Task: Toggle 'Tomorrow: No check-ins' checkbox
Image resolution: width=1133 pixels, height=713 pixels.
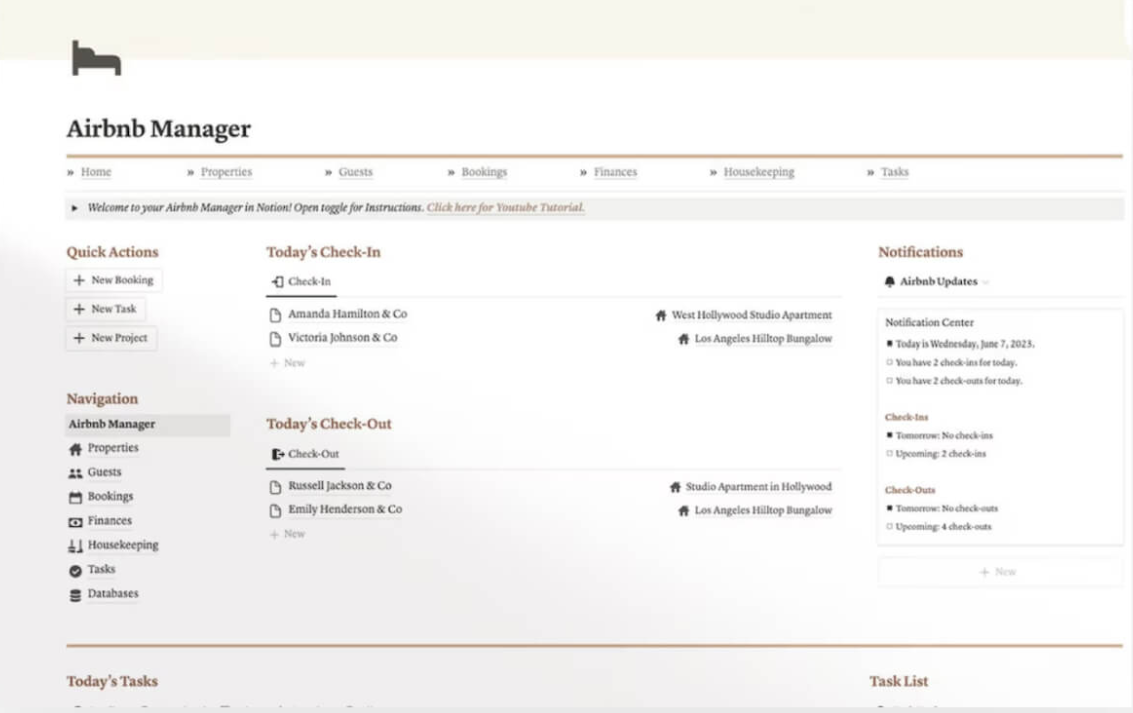Action: (x=889, y=436)
